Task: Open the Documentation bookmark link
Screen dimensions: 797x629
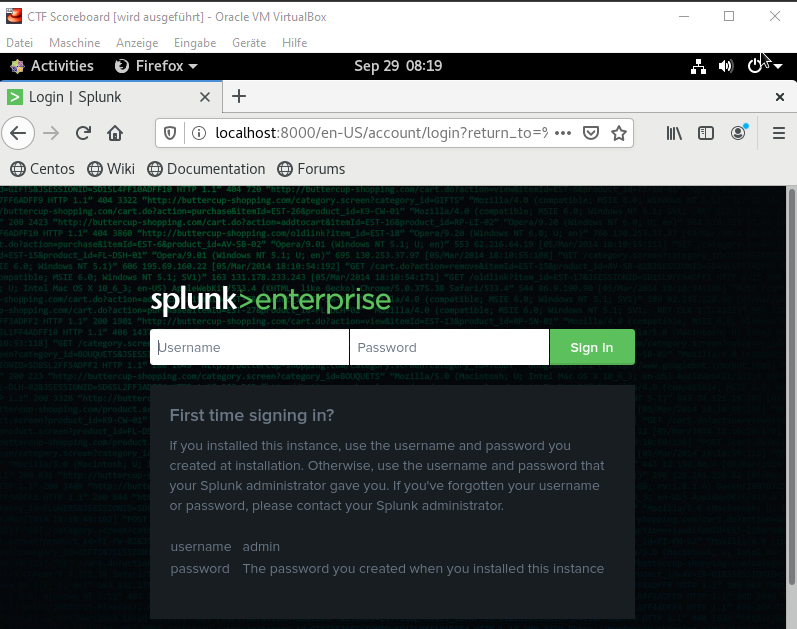Action: coord(206,169)
